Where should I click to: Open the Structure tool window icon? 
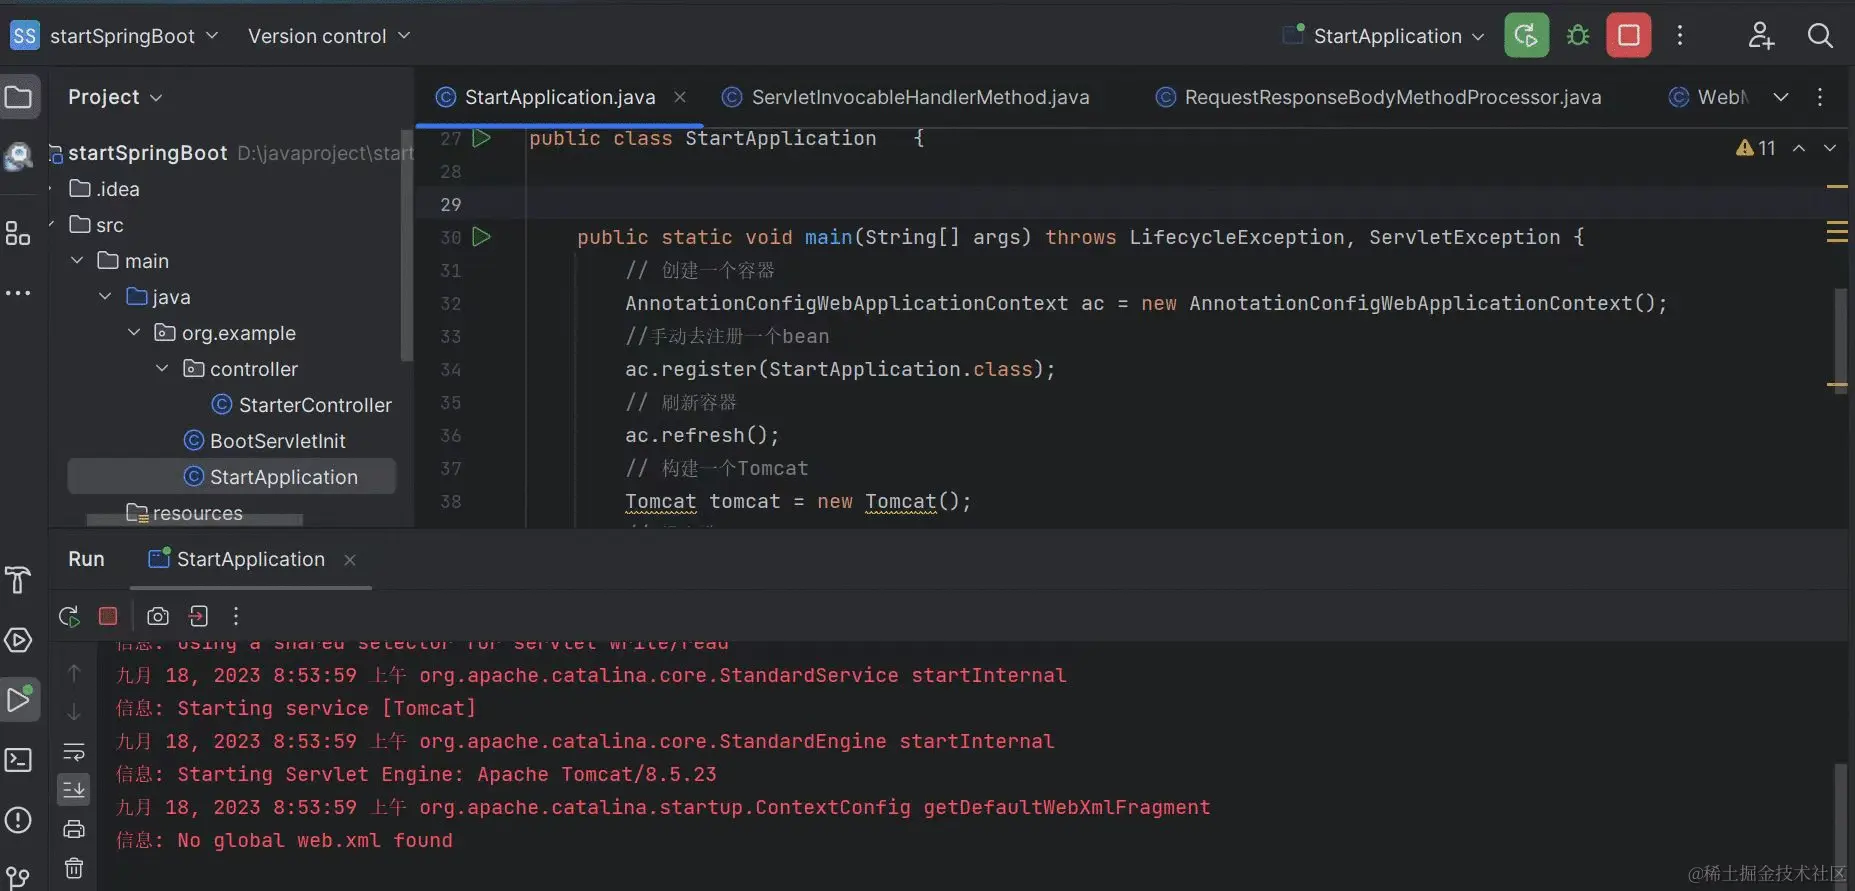(18, 233)
